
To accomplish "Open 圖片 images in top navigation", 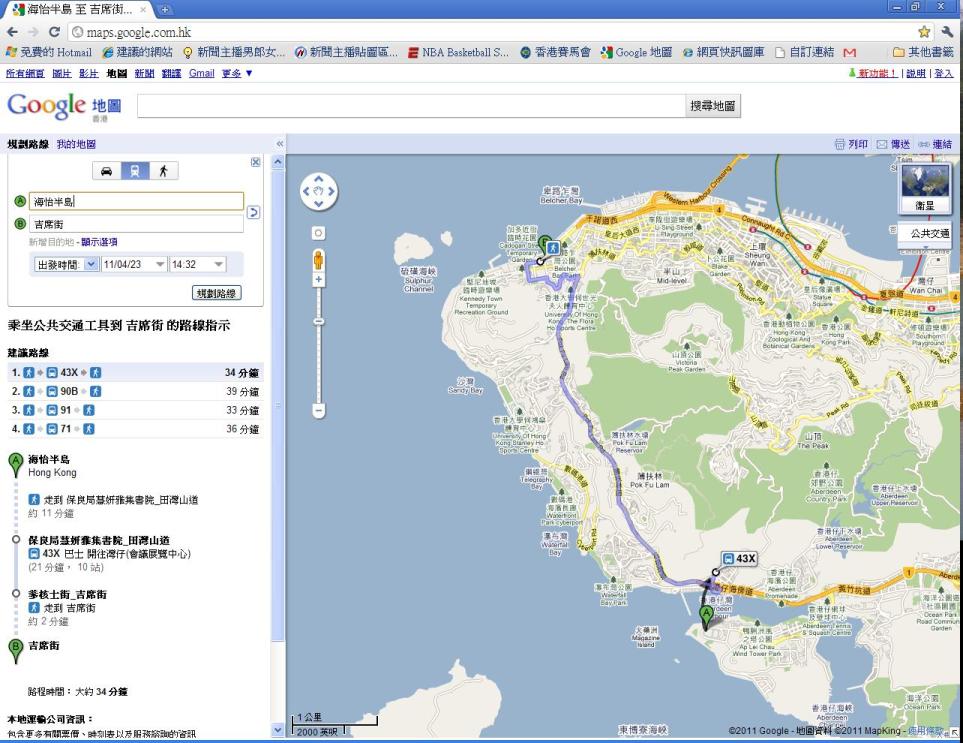I will (61, 73).
